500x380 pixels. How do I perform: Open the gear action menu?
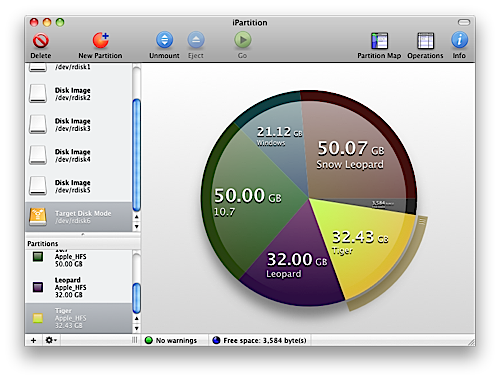point(51,340)
